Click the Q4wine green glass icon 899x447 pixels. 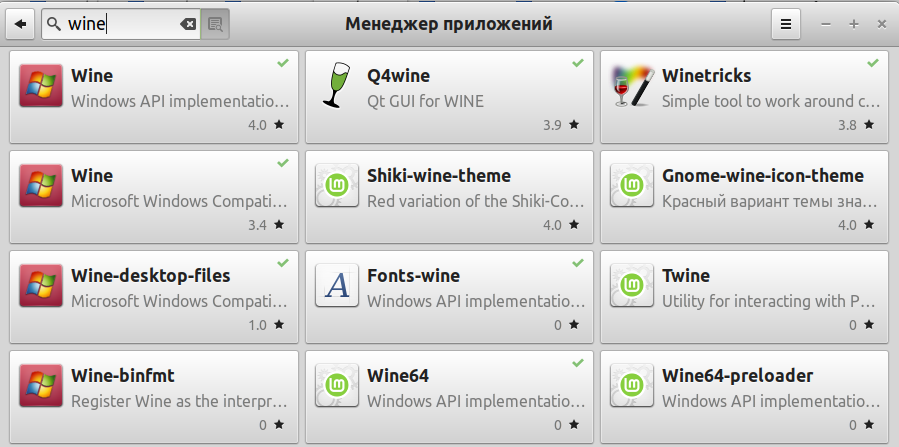coord(337,85)
